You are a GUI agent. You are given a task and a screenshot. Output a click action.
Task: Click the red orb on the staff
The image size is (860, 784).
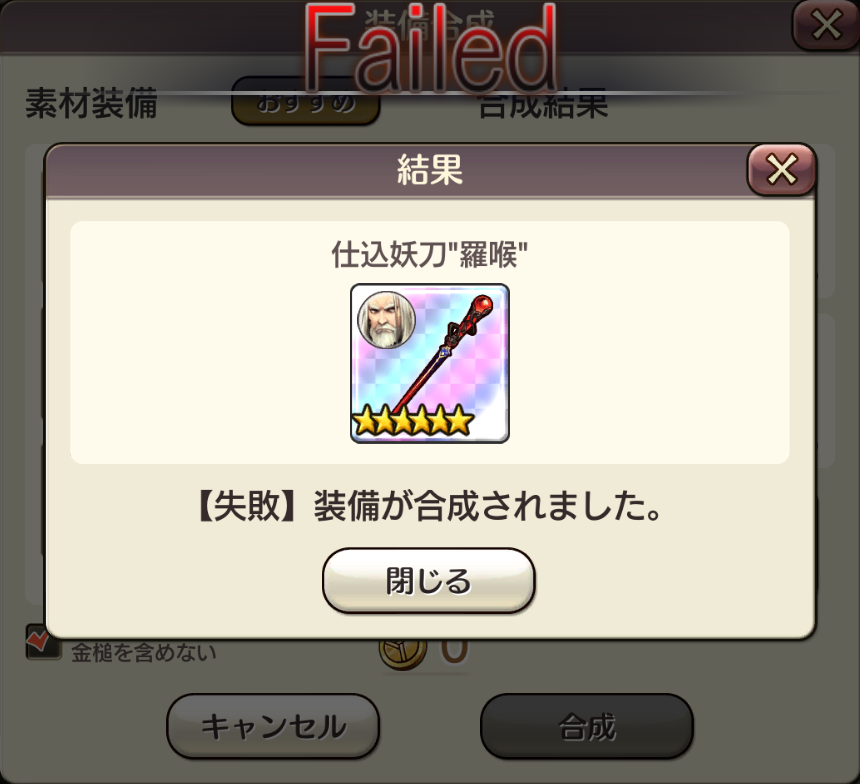click(x=483, y=304)
